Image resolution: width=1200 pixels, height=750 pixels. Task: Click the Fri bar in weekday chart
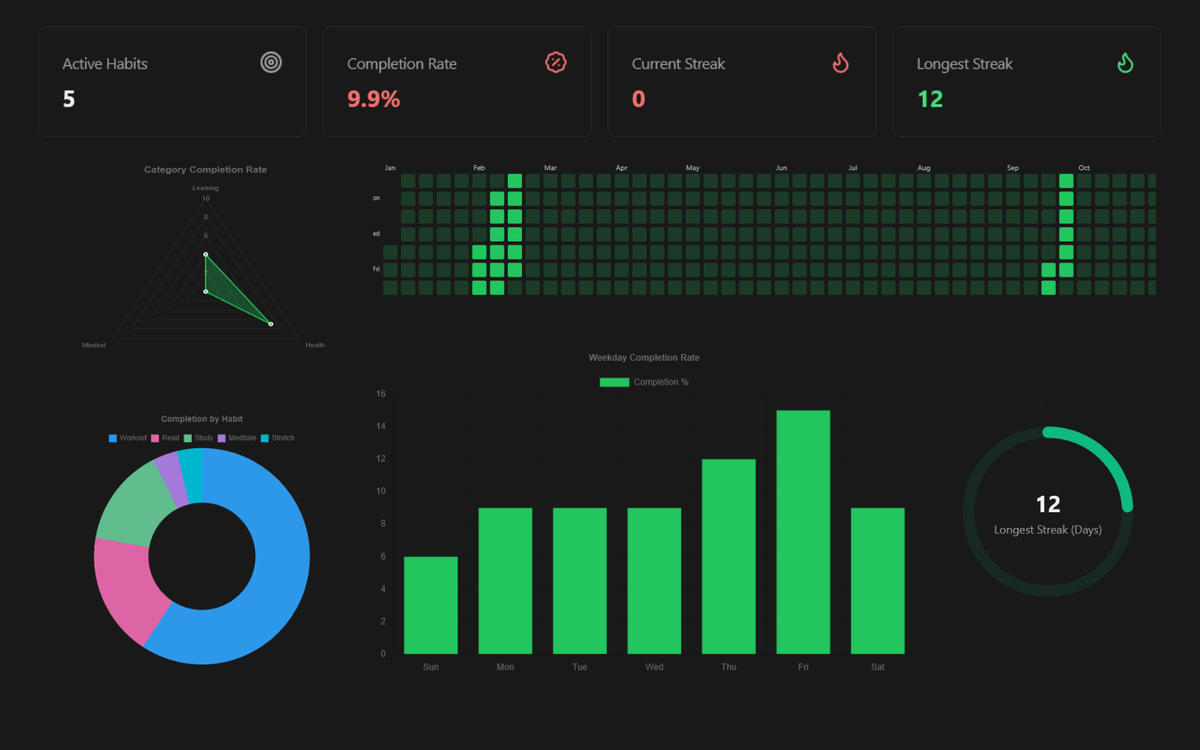(x=803, y=532)
